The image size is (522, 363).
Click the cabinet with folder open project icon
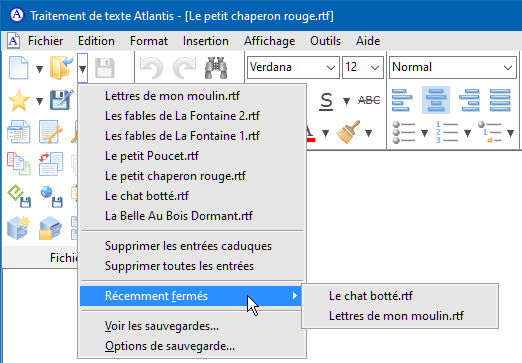pos(50,228)
